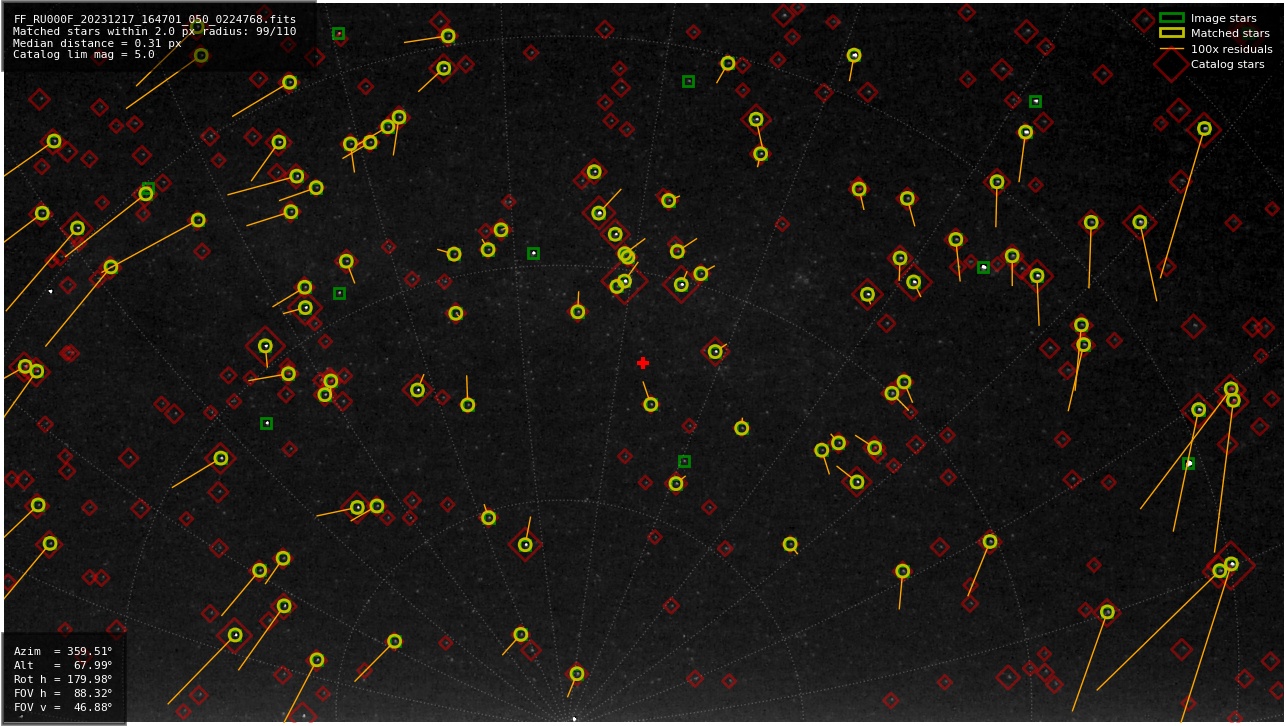
Task: Click the 'Rot h = 179.98°' value
Action: pyautogui.click(x=63, y=679)
